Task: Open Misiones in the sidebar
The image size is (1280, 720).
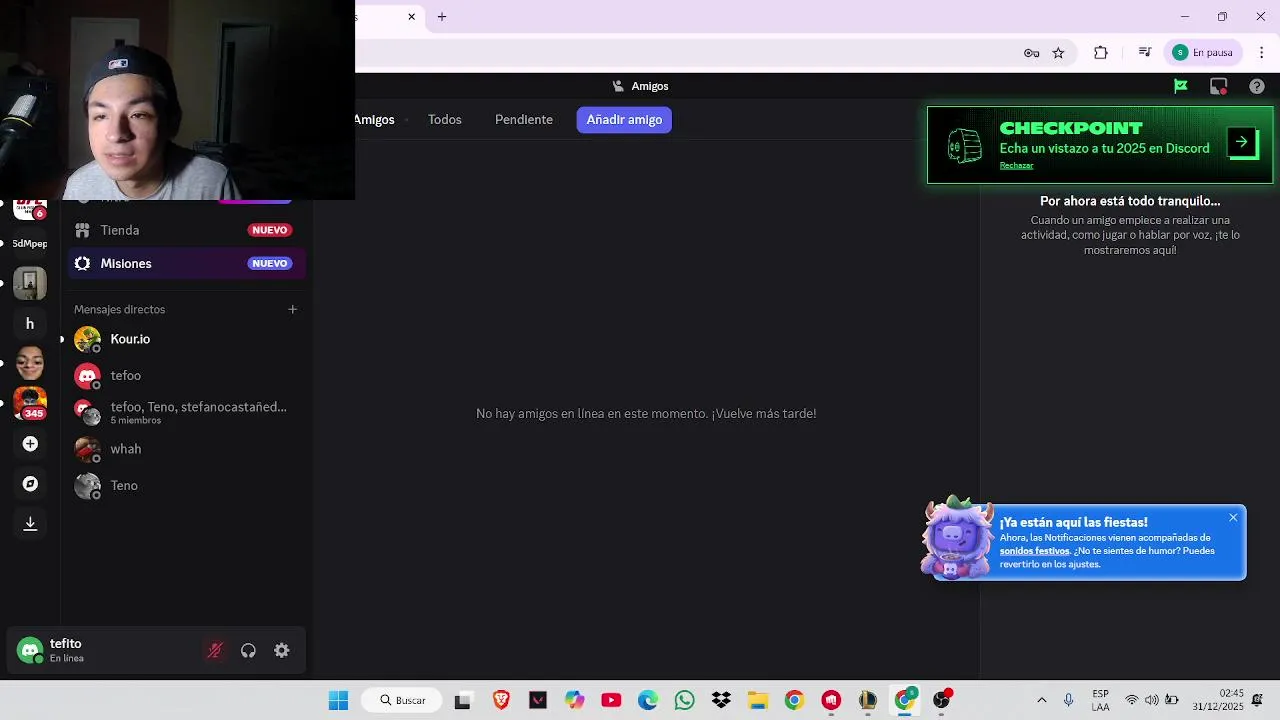Action: point(186,263)
